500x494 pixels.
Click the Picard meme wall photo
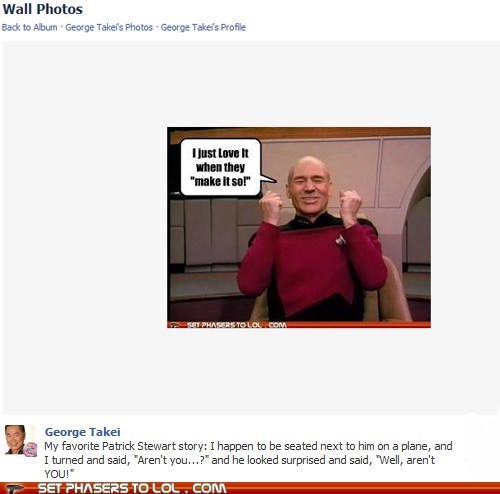[299, 227]
